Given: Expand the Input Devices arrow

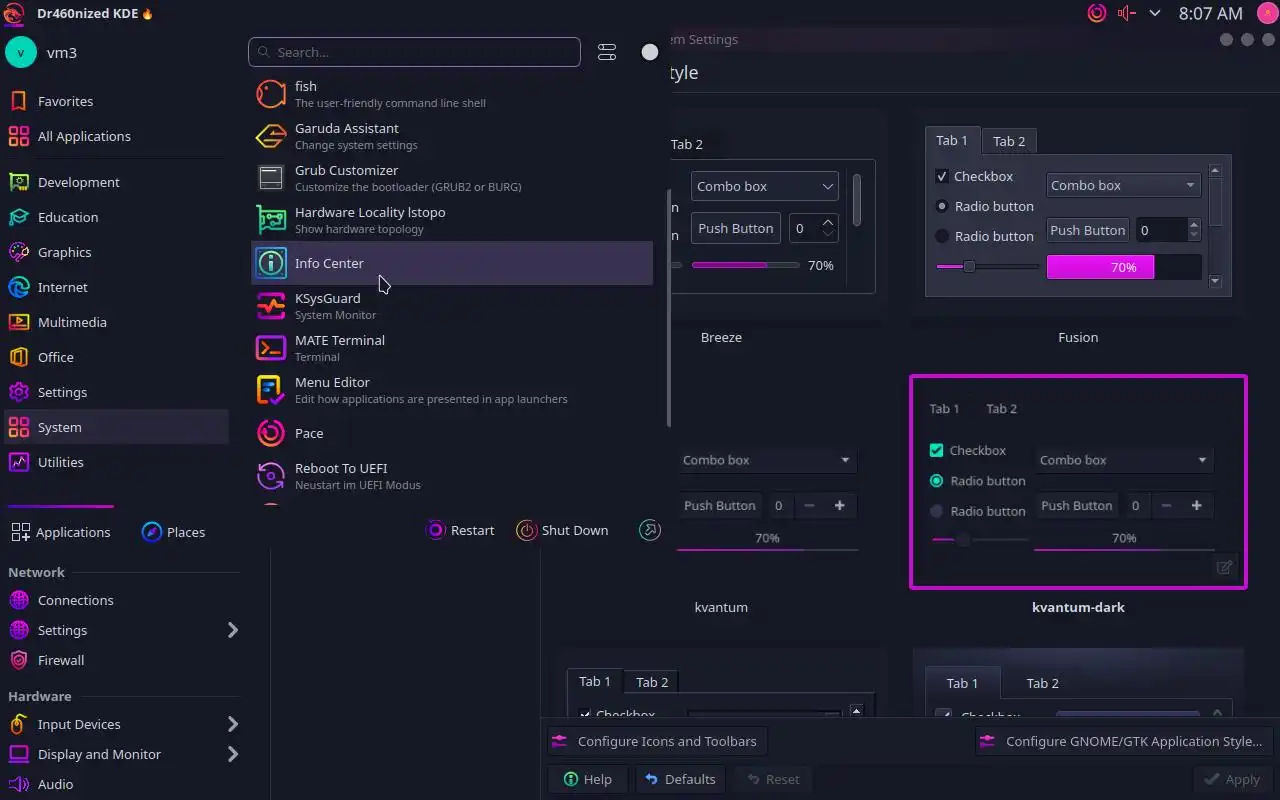Looking at the screenshot, I should pyautogui.click(x=233, y=724).
